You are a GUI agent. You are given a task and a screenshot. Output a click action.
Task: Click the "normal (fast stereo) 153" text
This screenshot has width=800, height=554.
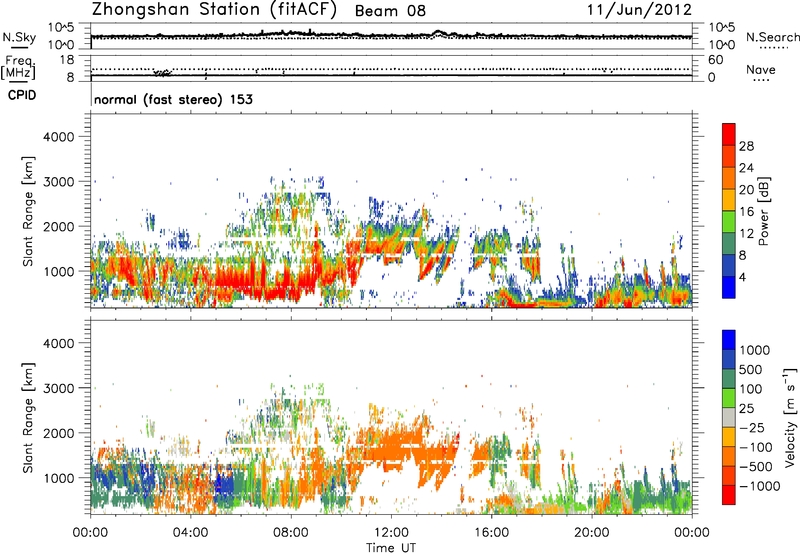click(x=173, y=100)
